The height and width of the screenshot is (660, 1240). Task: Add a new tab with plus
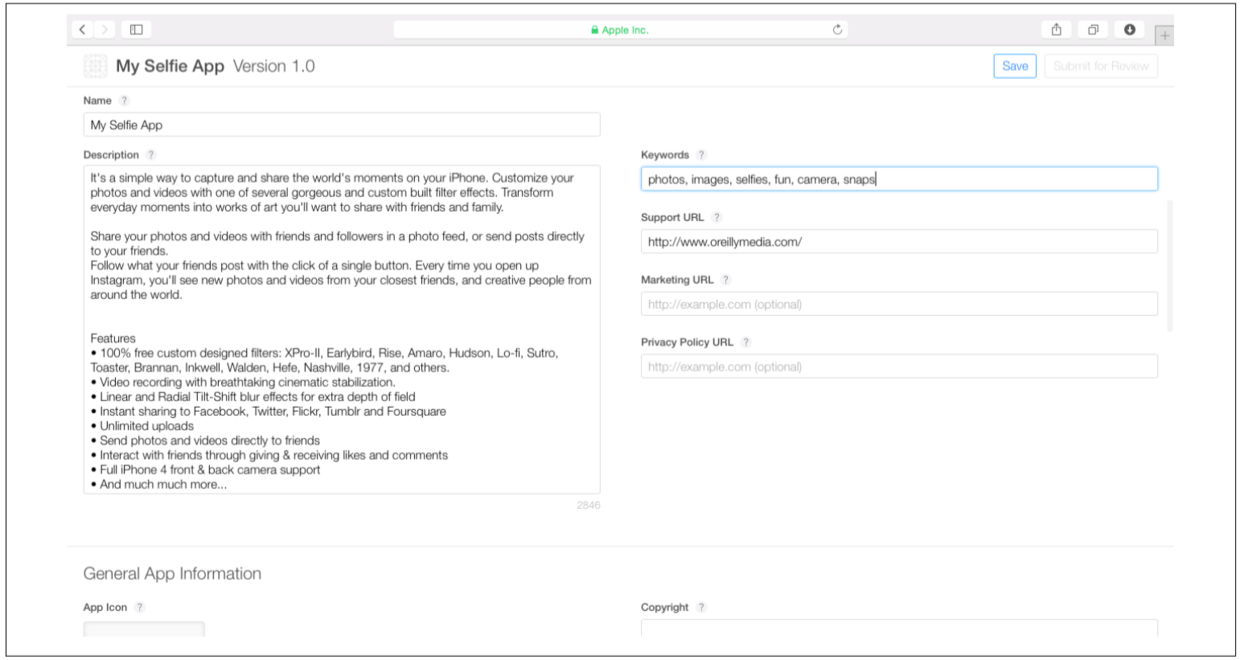tap(1164, 36)
